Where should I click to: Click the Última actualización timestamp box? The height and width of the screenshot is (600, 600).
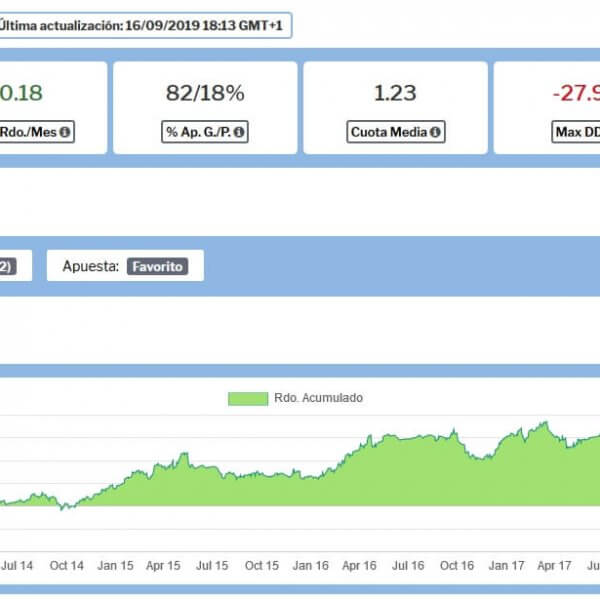(144, 26)
